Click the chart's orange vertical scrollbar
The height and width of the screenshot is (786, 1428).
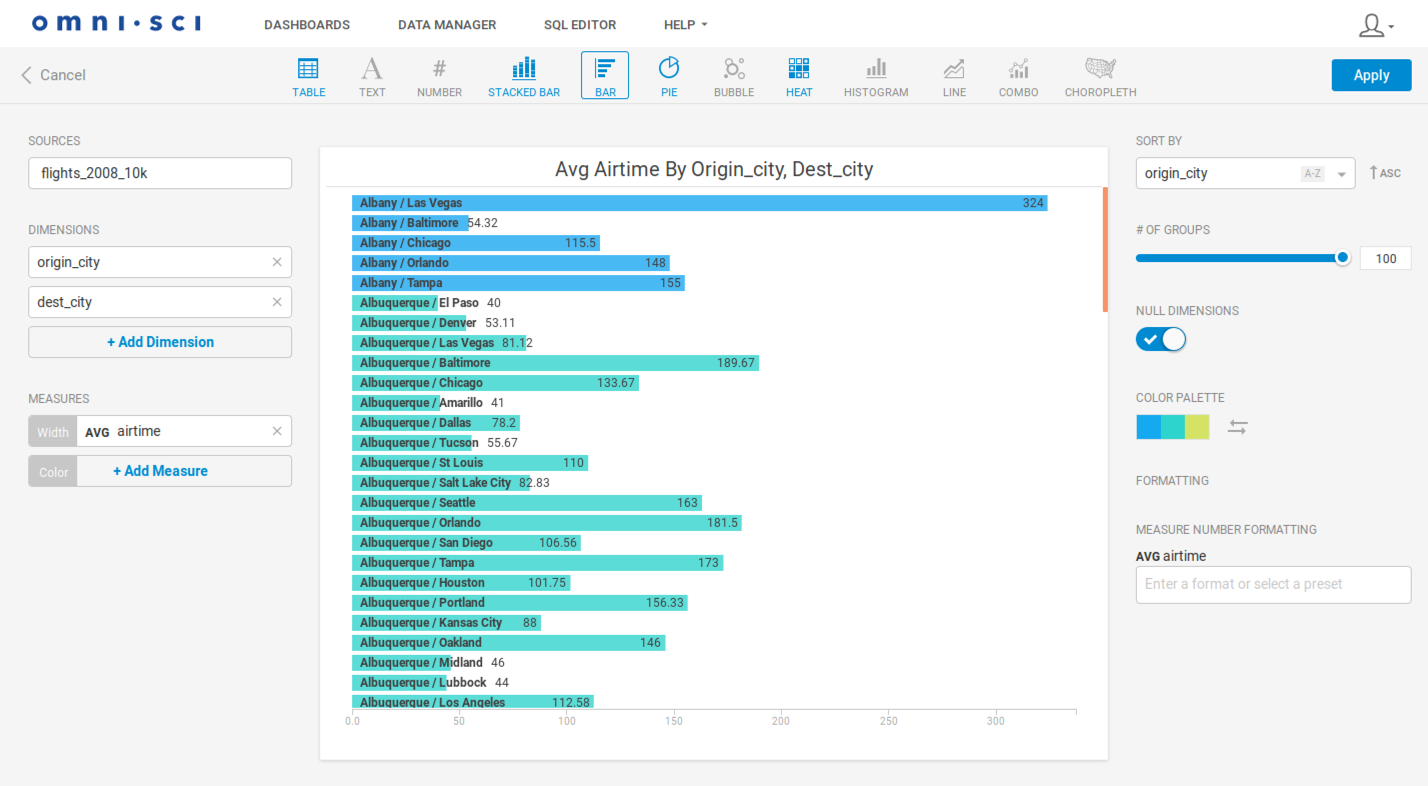[x=1105, y=249]
